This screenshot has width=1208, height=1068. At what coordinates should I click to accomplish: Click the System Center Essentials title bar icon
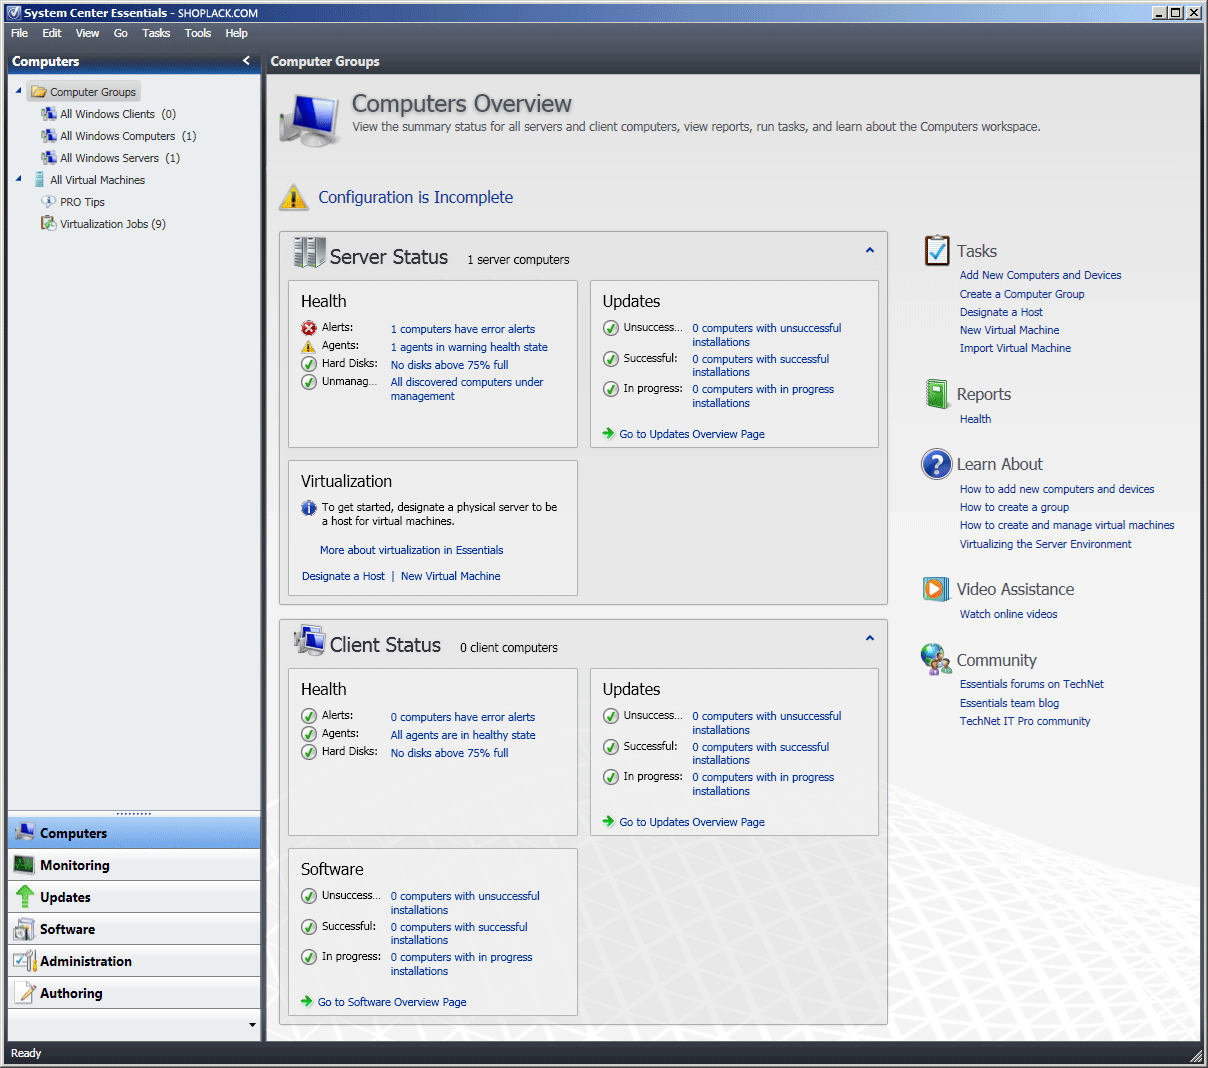pyautogui.click(x=14, y=13)
